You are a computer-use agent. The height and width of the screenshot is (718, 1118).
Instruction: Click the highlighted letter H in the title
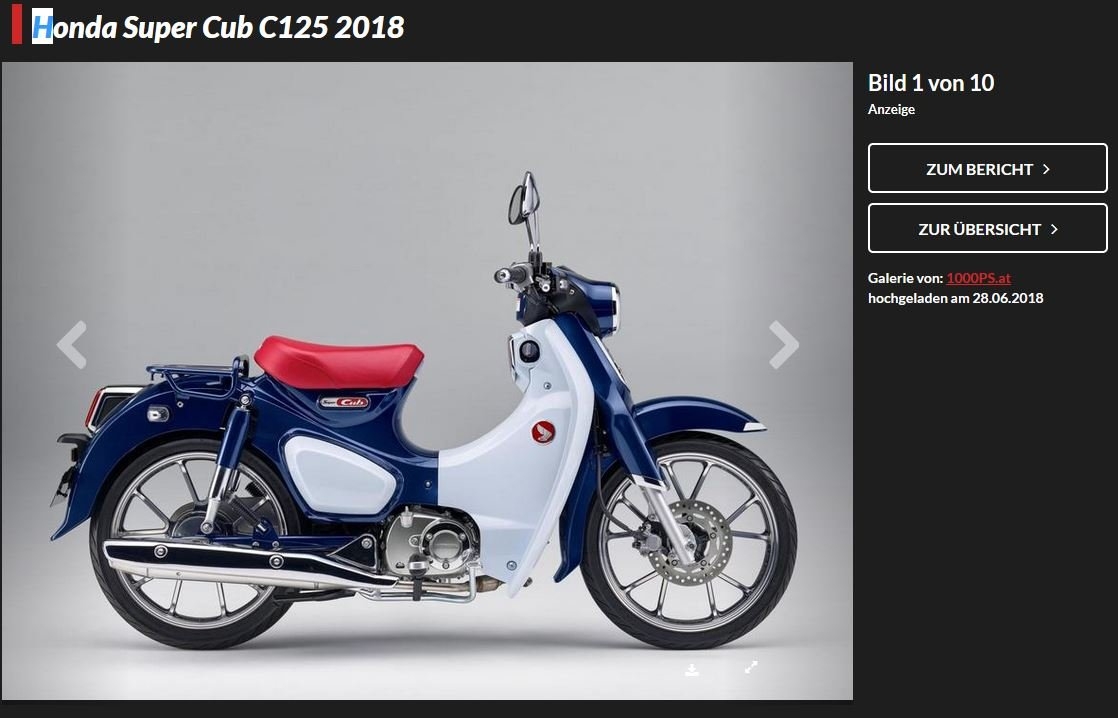pyautogui.click(x=42, y=26)
